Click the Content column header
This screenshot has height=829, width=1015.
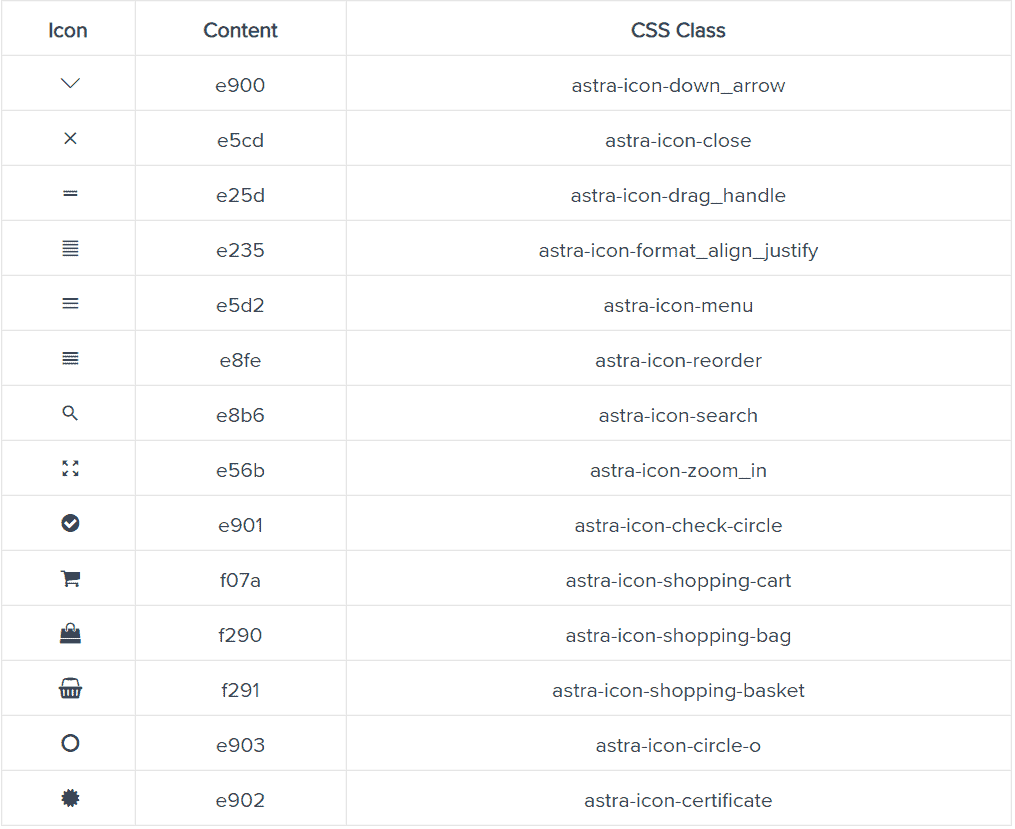[x=240, y=30]
